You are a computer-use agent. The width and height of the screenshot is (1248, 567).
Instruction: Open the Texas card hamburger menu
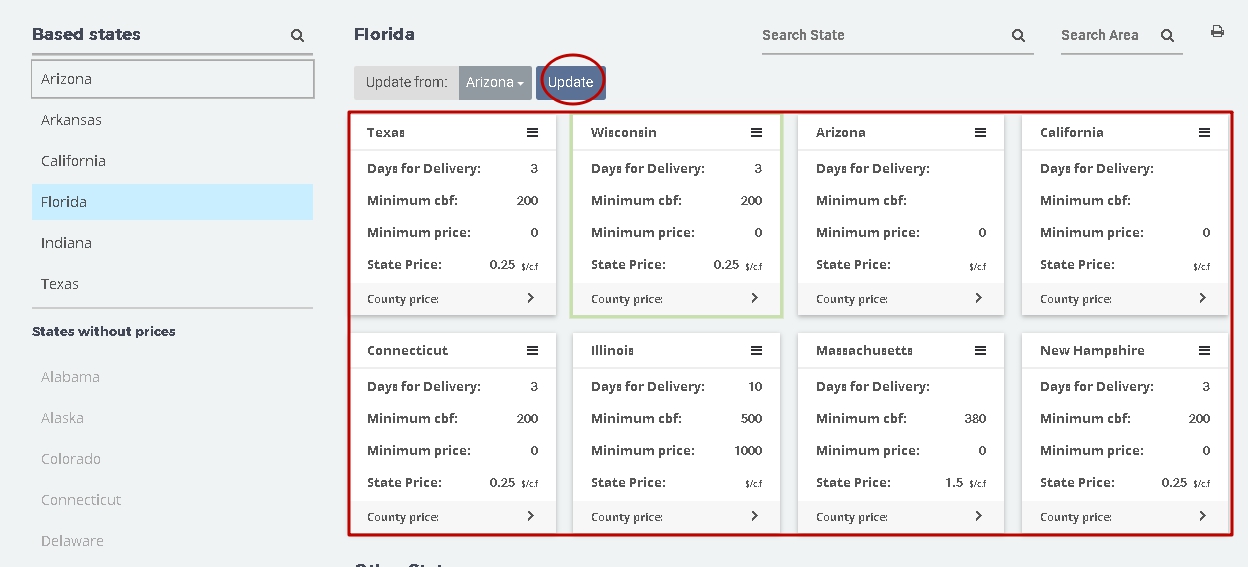click(532, 132)
